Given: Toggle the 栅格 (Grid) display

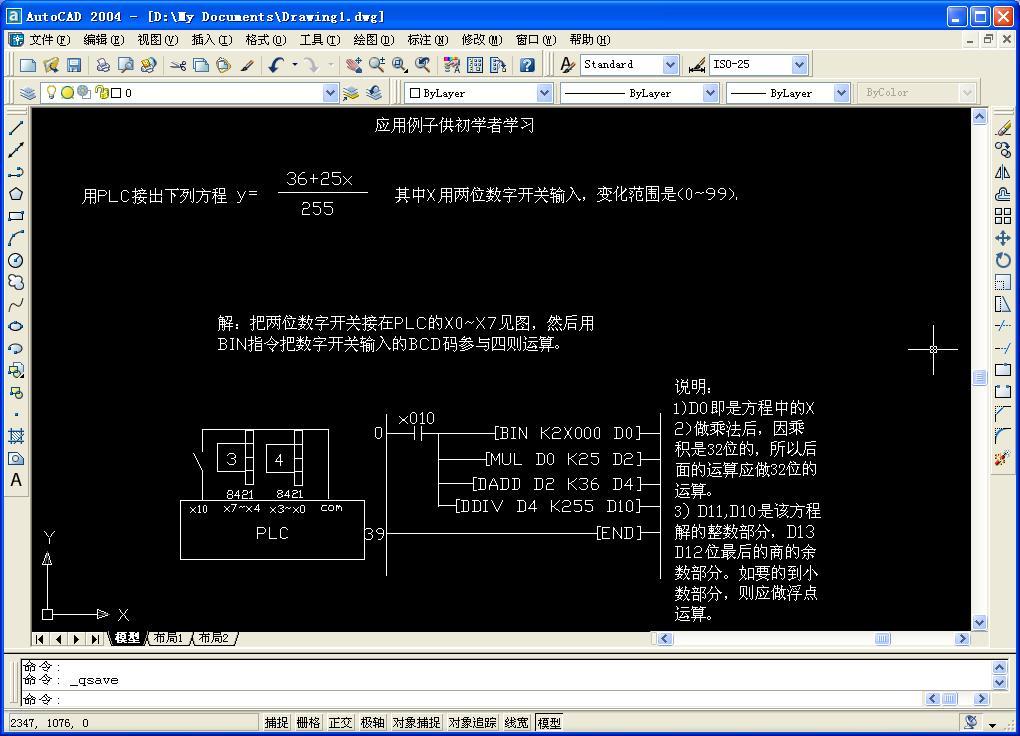Looking at the screenshot, I should pos(308,722).
